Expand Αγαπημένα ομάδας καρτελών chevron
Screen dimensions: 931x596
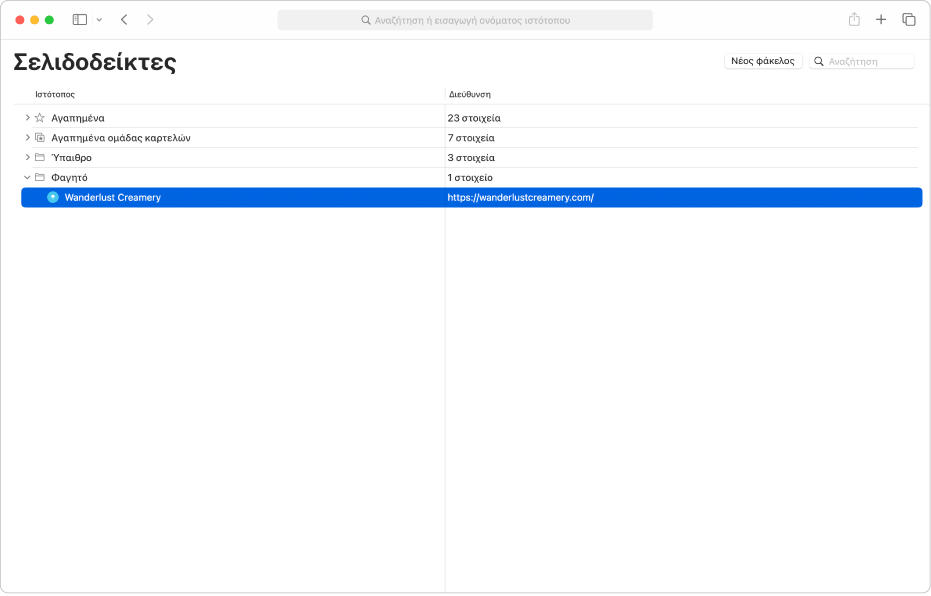[x=27, y=138]
